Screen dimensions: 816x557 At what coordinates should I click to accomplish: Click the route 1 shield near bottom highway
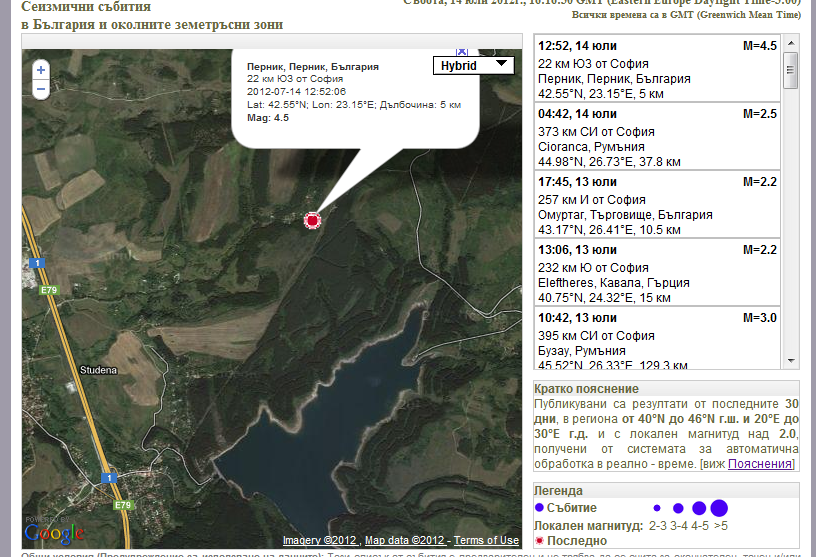109,477
